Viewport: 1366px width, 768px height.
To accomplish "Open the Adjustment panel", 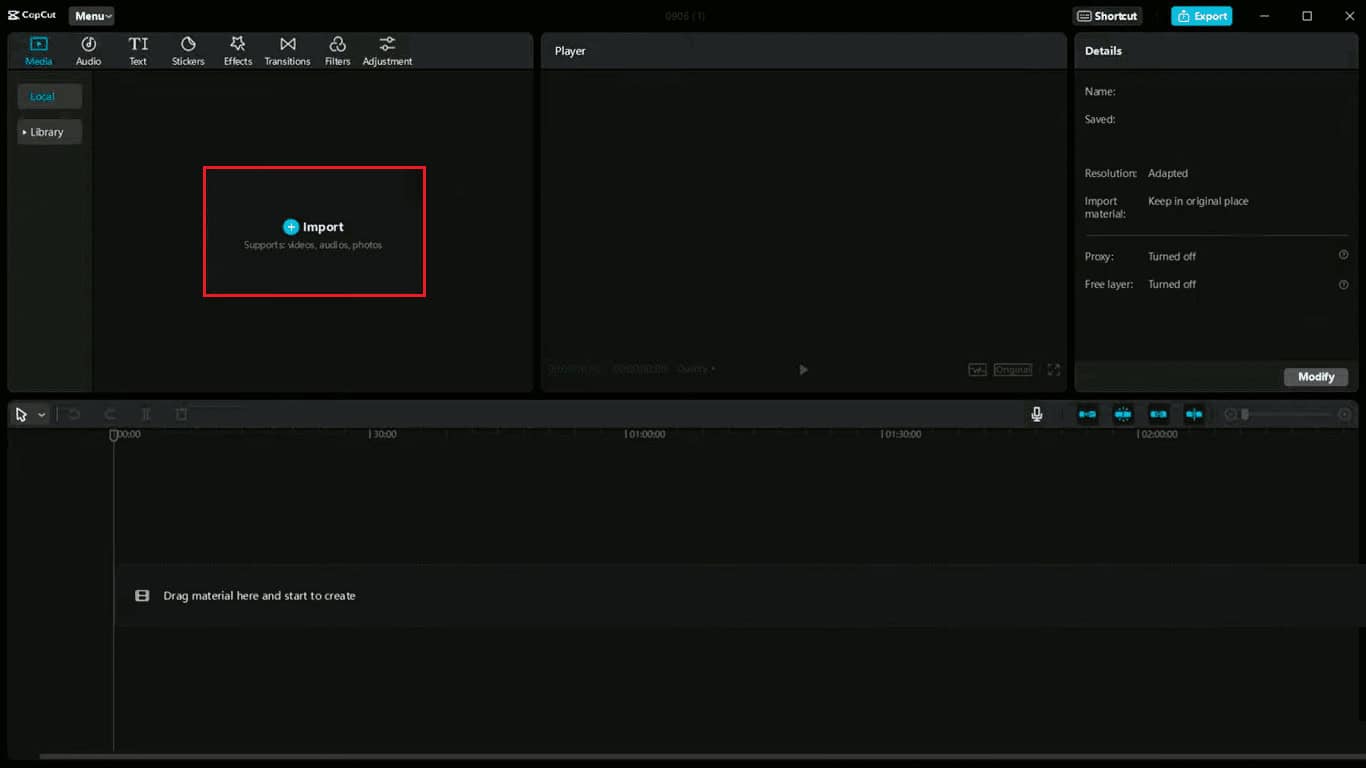I will point(387,50).
